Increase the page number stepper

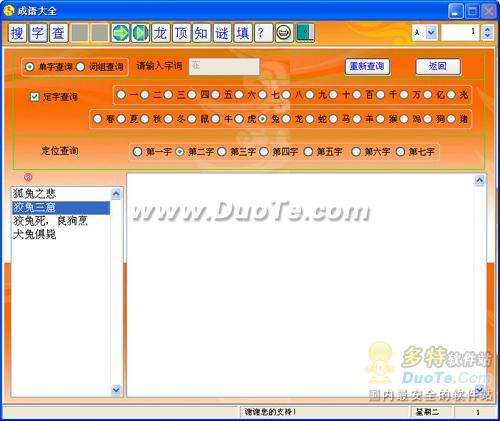pos(488,29)
